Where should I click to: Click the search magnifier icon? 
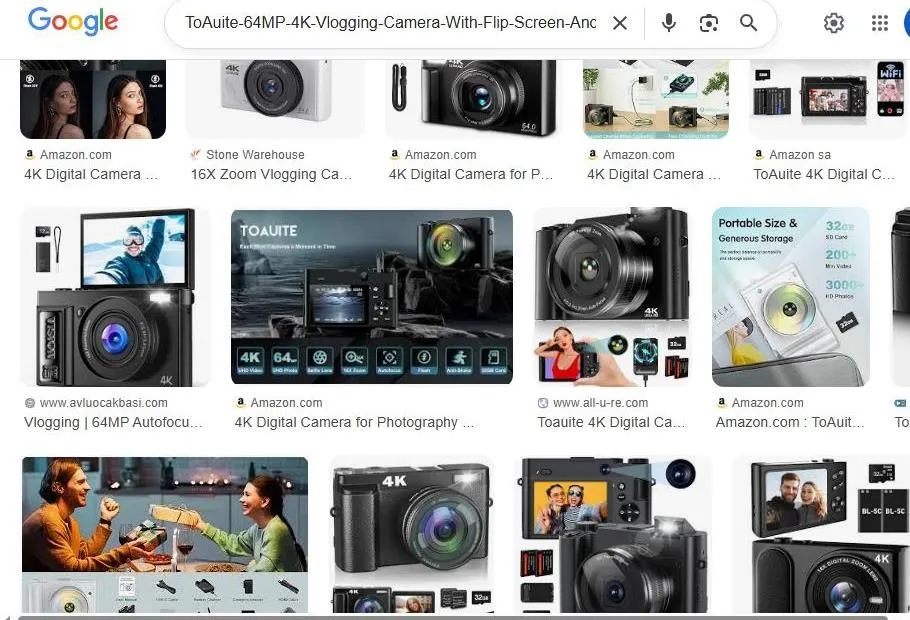pos(748,22)
